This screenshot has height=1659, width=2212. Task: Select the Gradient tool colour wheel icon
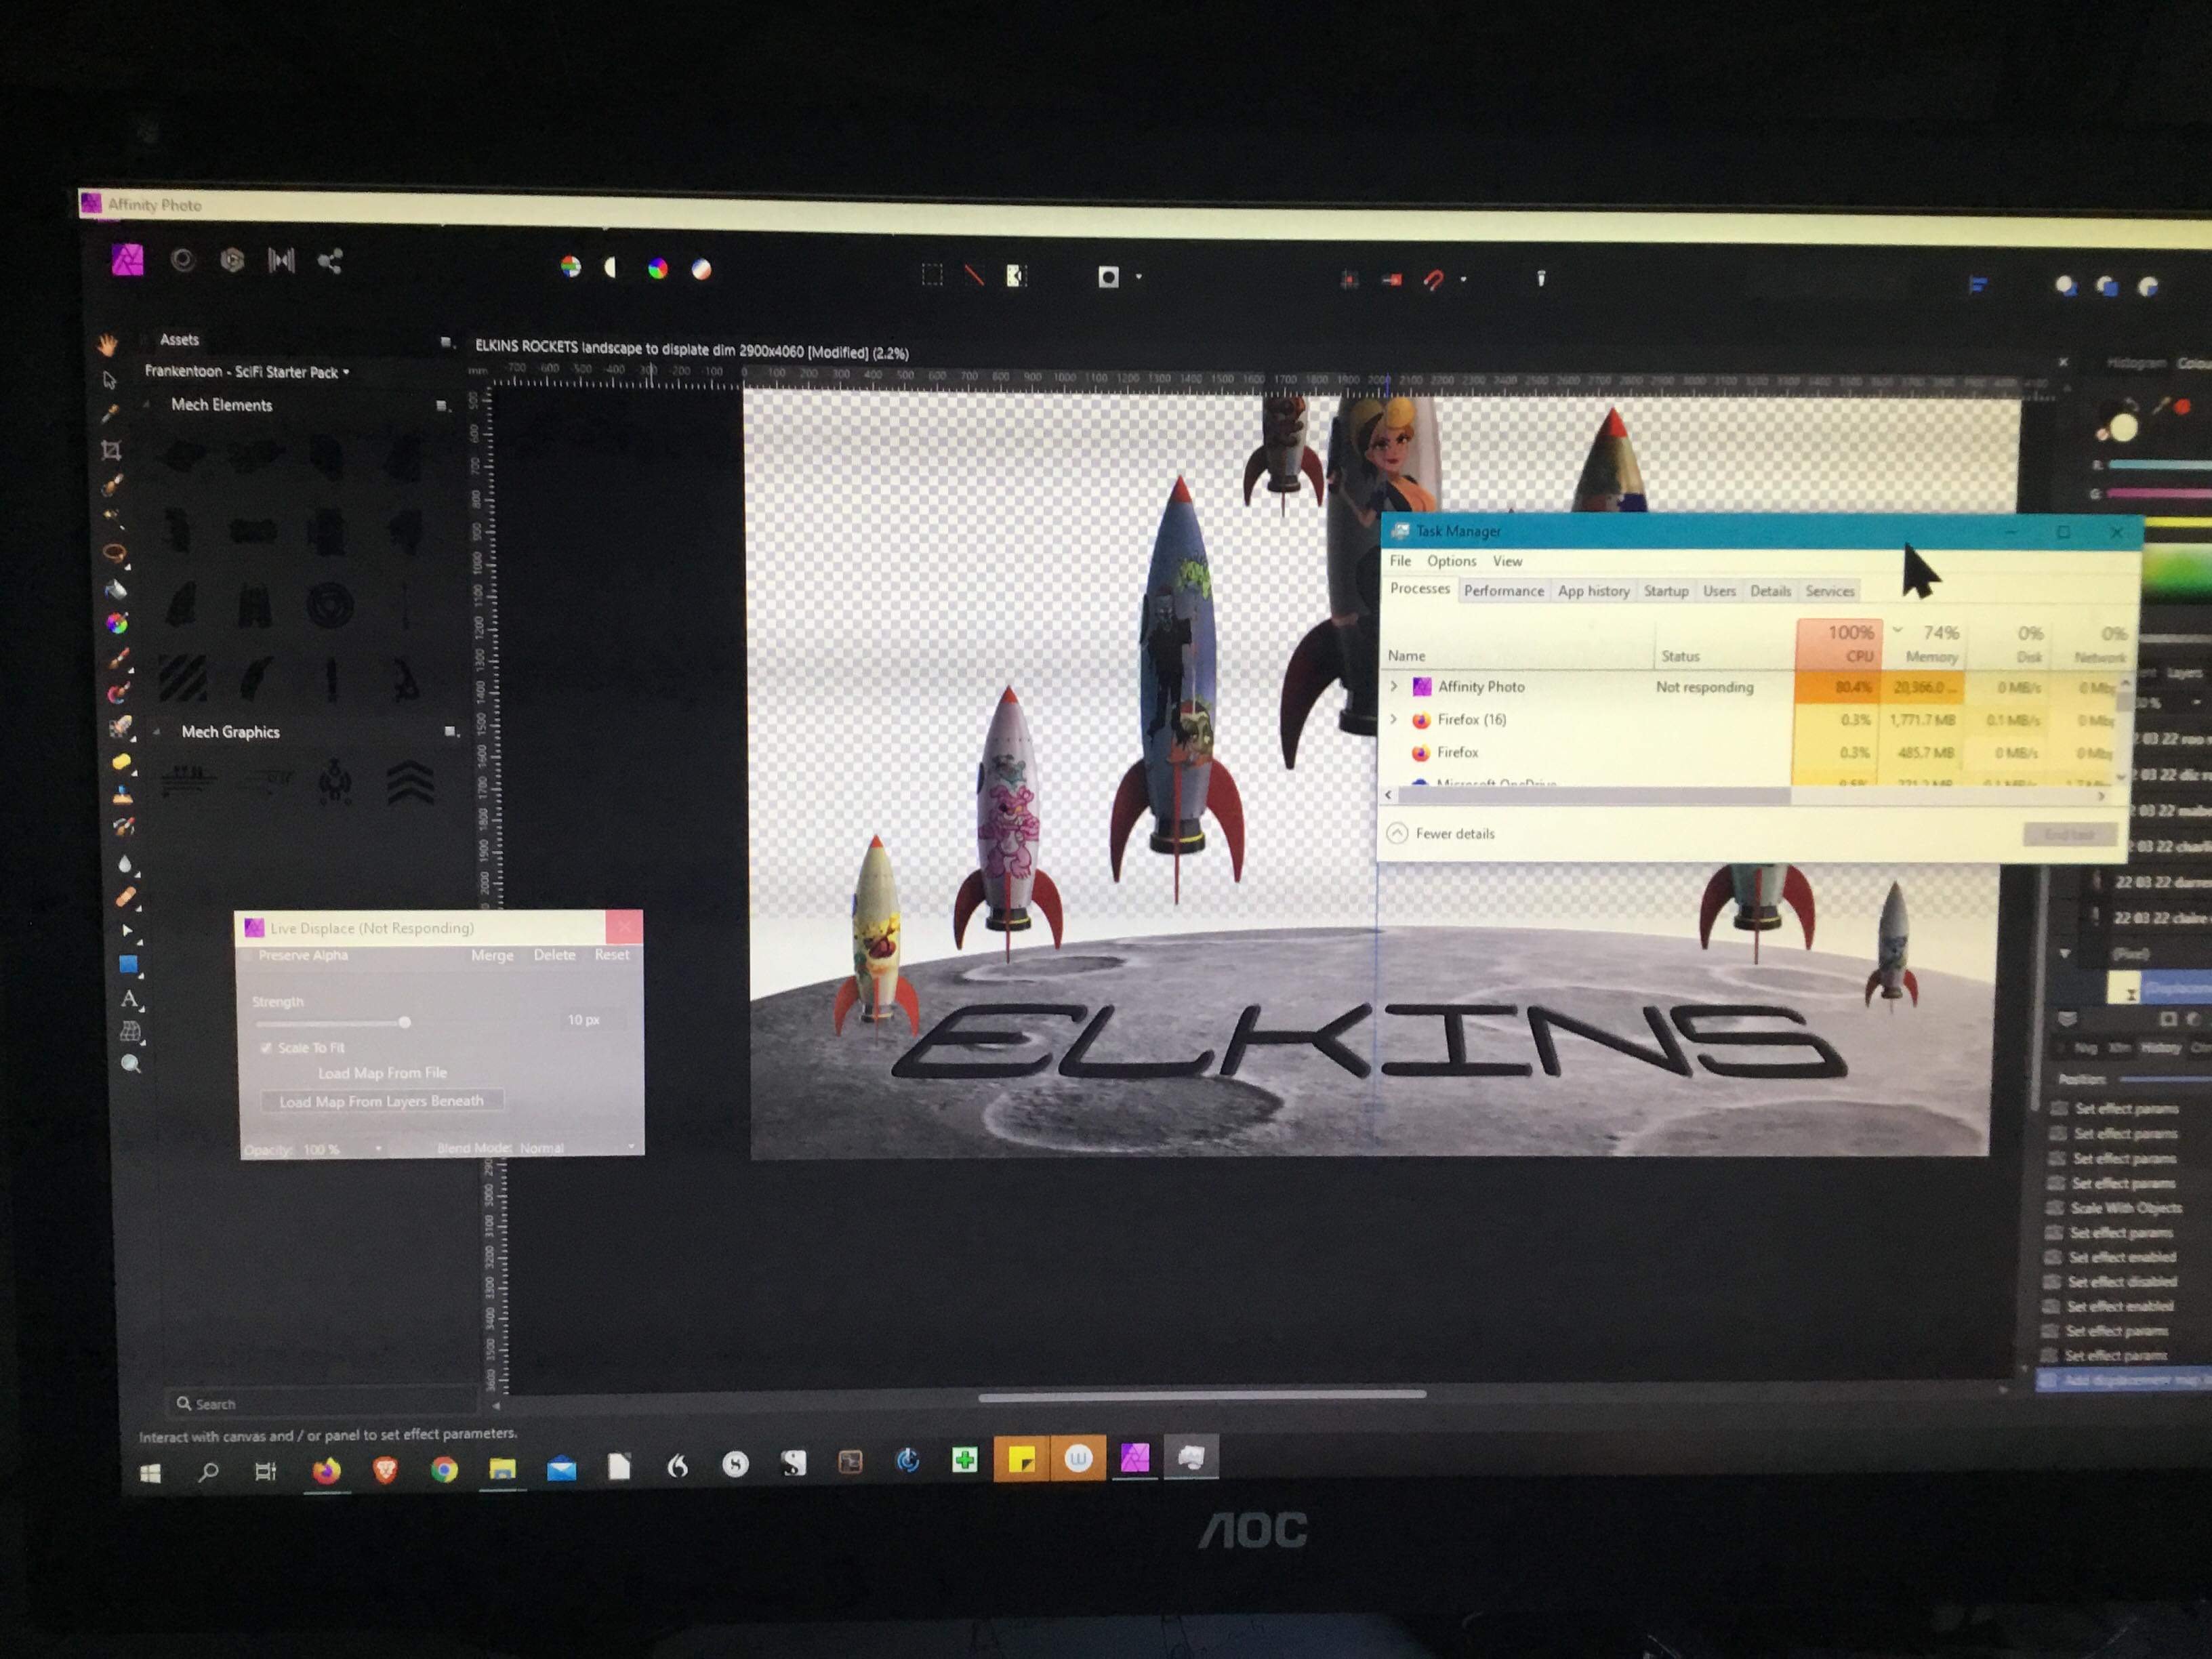(117, 623)
